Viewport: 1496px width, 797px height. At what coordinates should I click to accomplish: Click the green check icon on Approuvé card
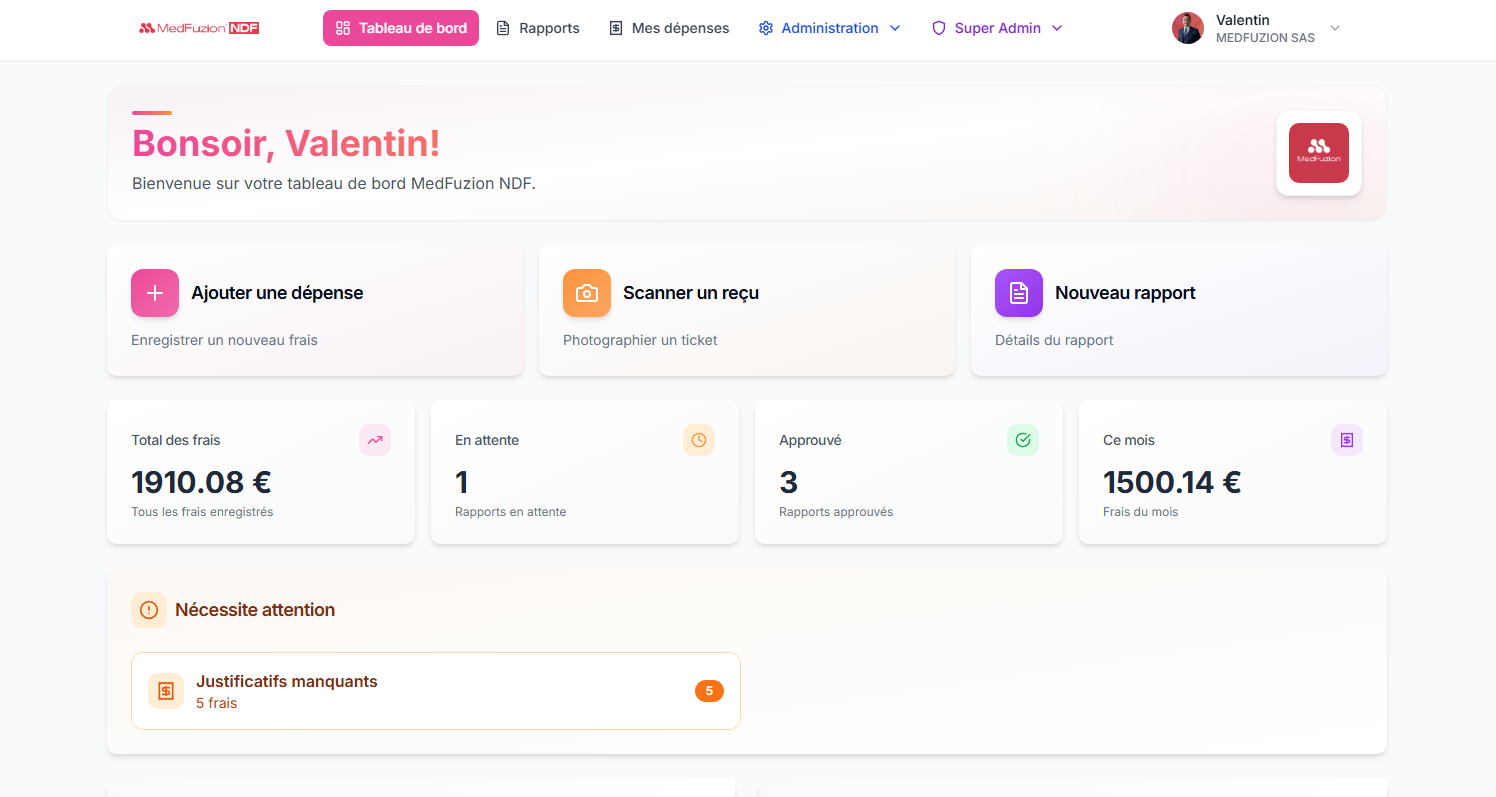click(x=1022, y=439)
